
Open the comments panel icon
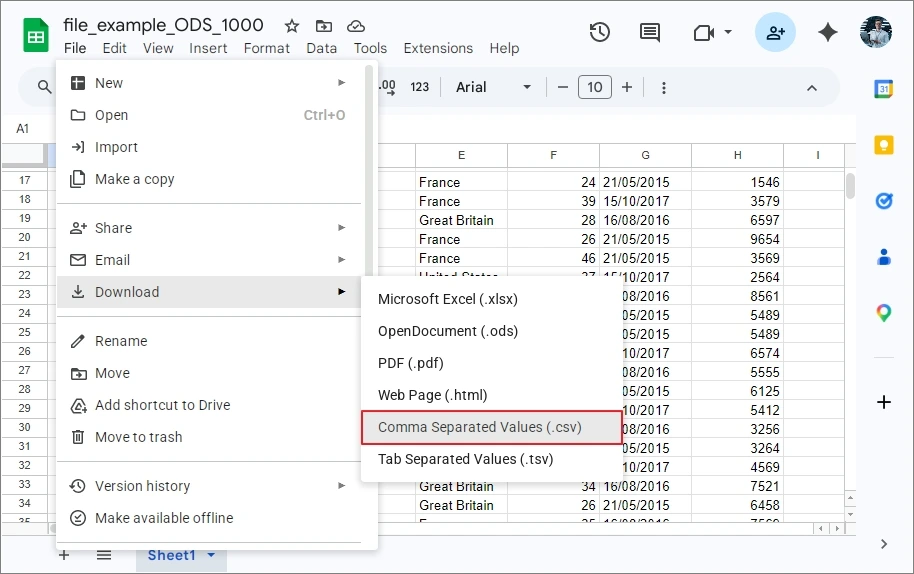pyautogui.click(x=649, y=32)
